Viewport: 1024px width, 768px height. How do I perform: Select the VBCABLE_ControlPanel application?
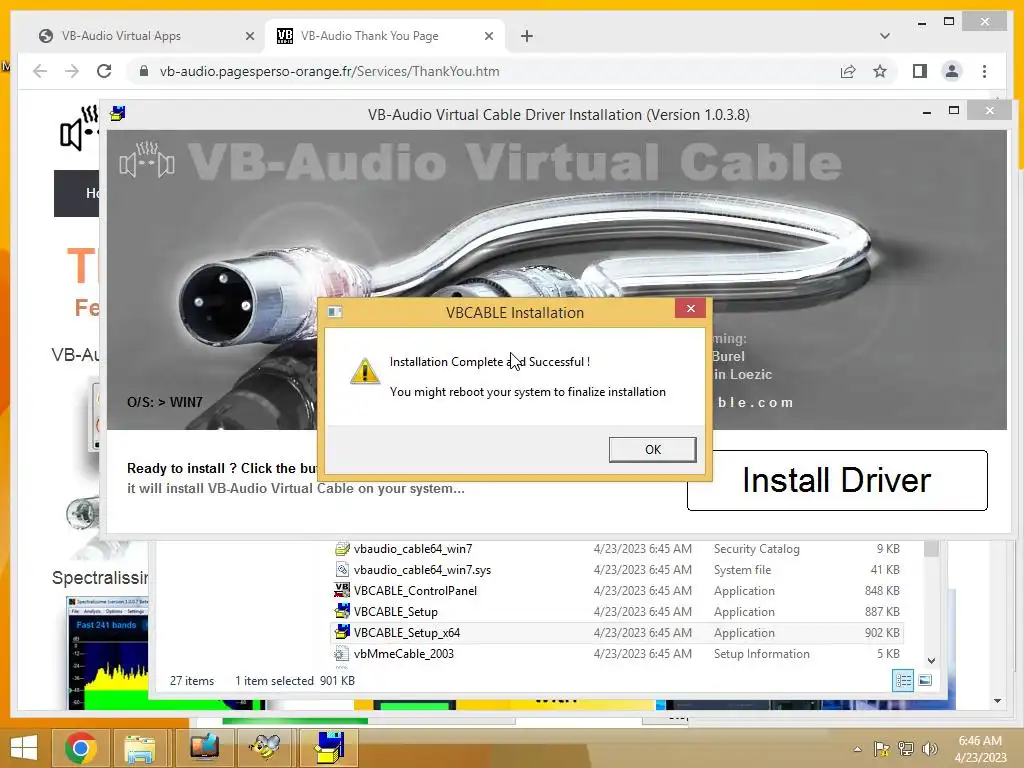click(617, 590)
